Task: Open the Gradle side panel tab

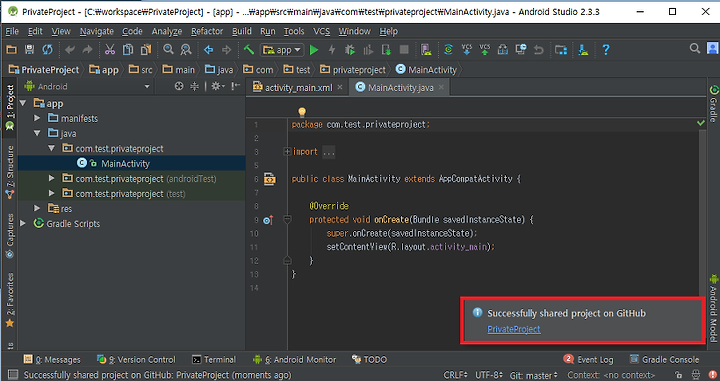Action: (x=714, y=103)
